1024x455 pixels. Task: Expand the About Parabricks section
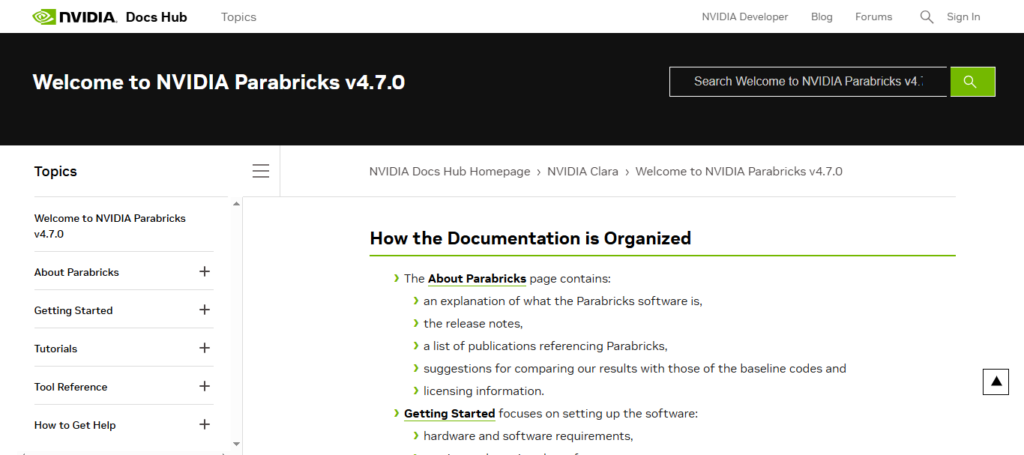point(204,272)
